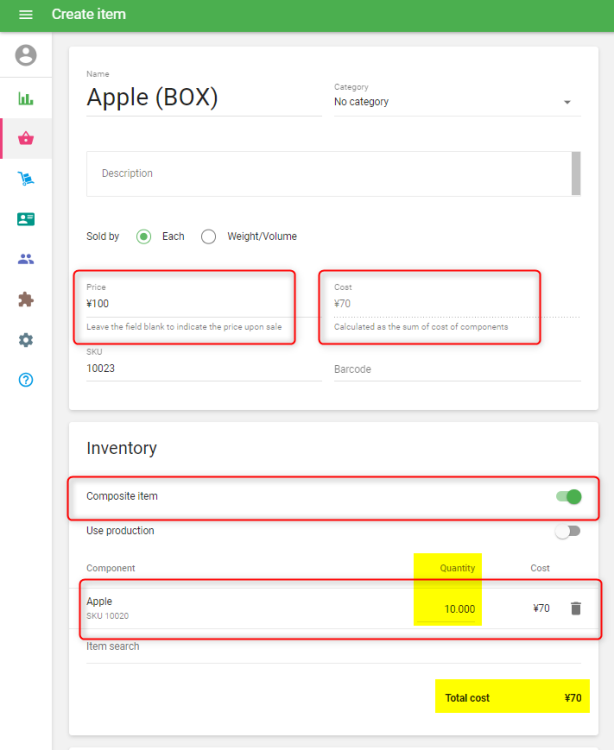Open the Inventory management cart icon
The width and height of the screenshot is (614, 750).
click(26, 179)
